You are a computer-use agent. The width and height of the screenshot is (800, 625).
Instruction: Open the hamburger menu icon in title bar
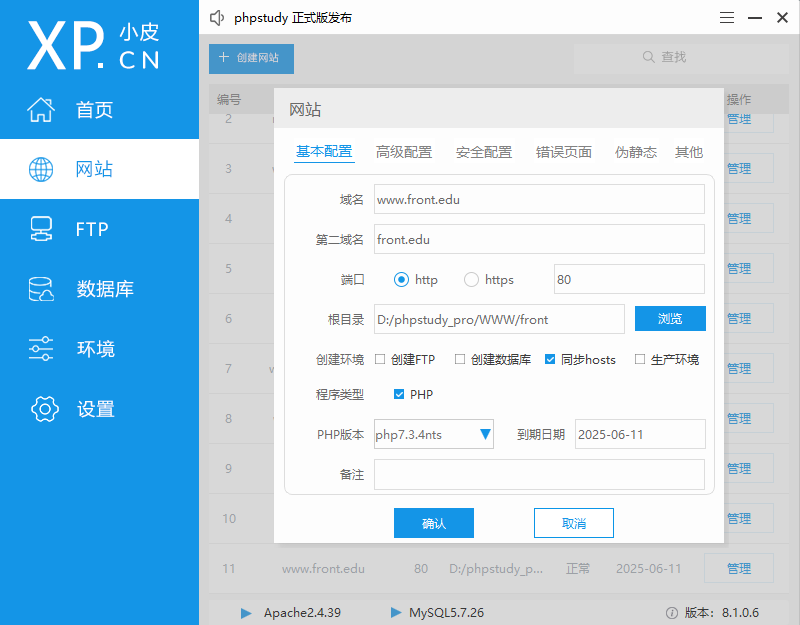point(727,18)
